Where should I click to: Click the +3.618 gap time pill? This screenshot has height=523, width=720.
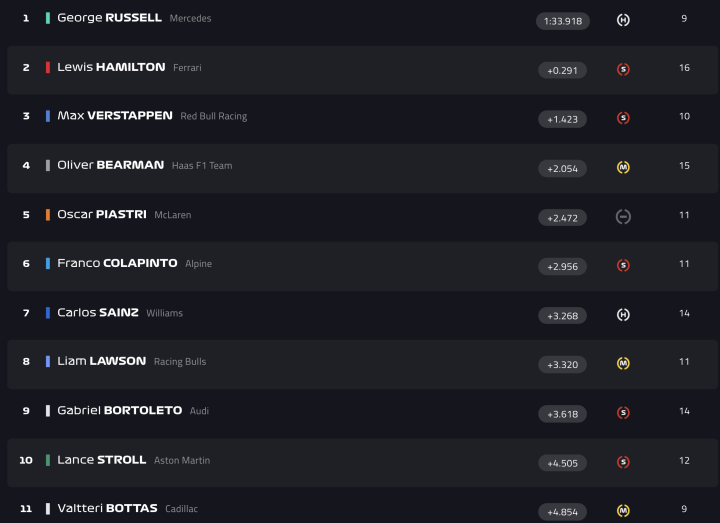(x=562, y=414)
